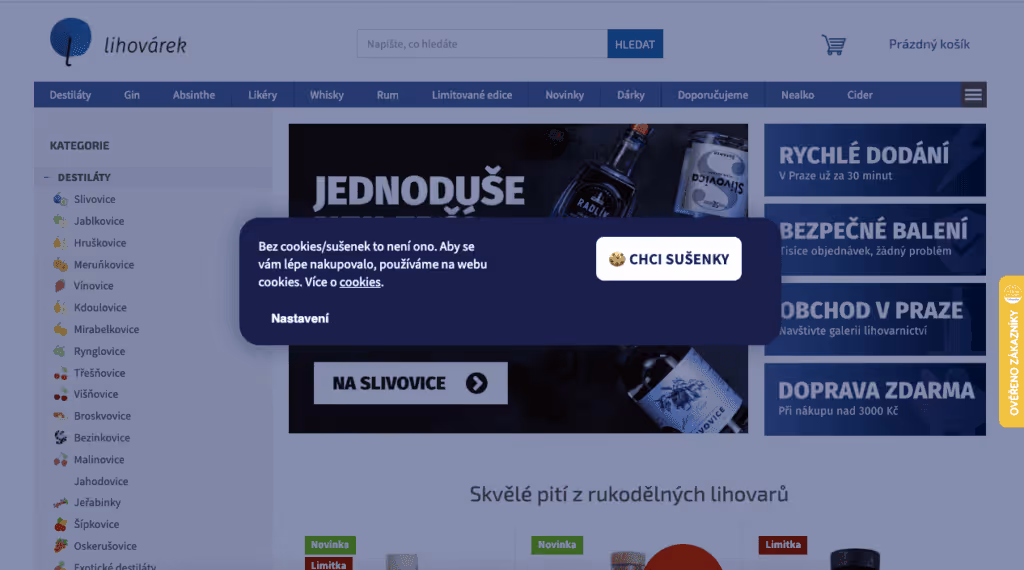
Task: Open Nealko in navigation bar
Action: coord(797,95)
